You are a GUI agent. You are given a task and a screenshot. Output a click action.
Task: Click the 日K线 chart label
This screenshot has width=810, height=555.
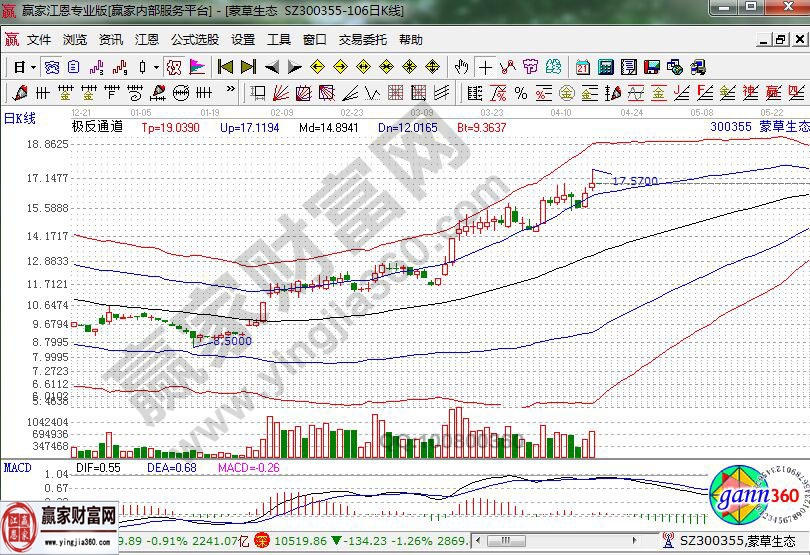(21, 118)
